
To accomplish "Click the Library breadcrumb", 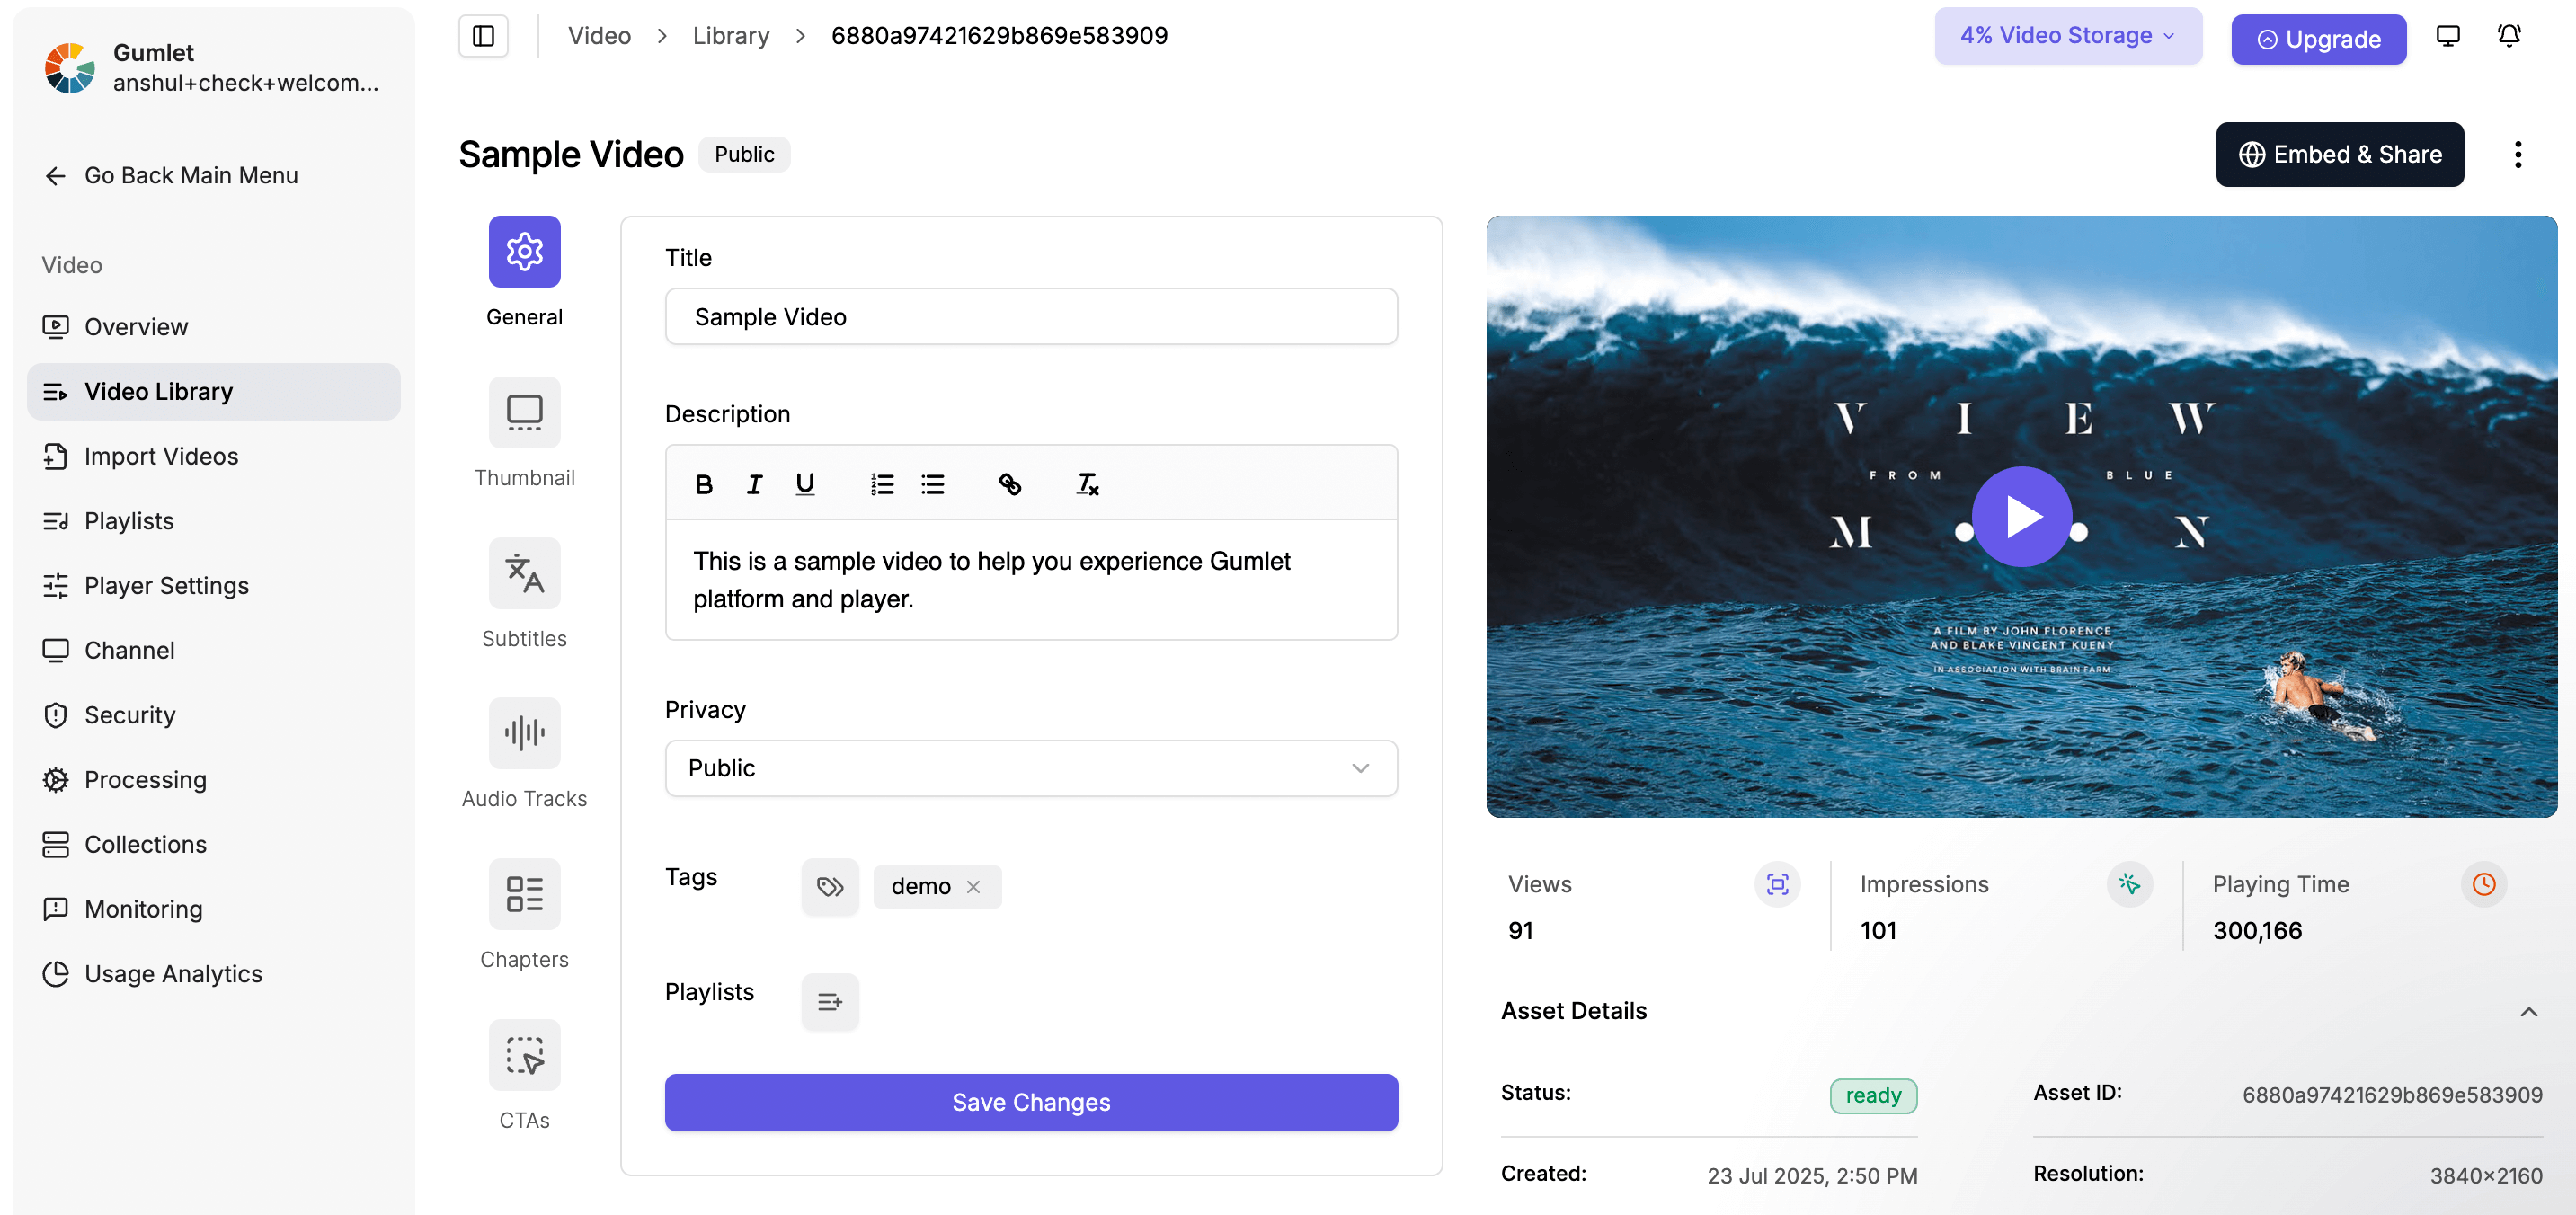I will pyautogui.click(x=731, y=36).
